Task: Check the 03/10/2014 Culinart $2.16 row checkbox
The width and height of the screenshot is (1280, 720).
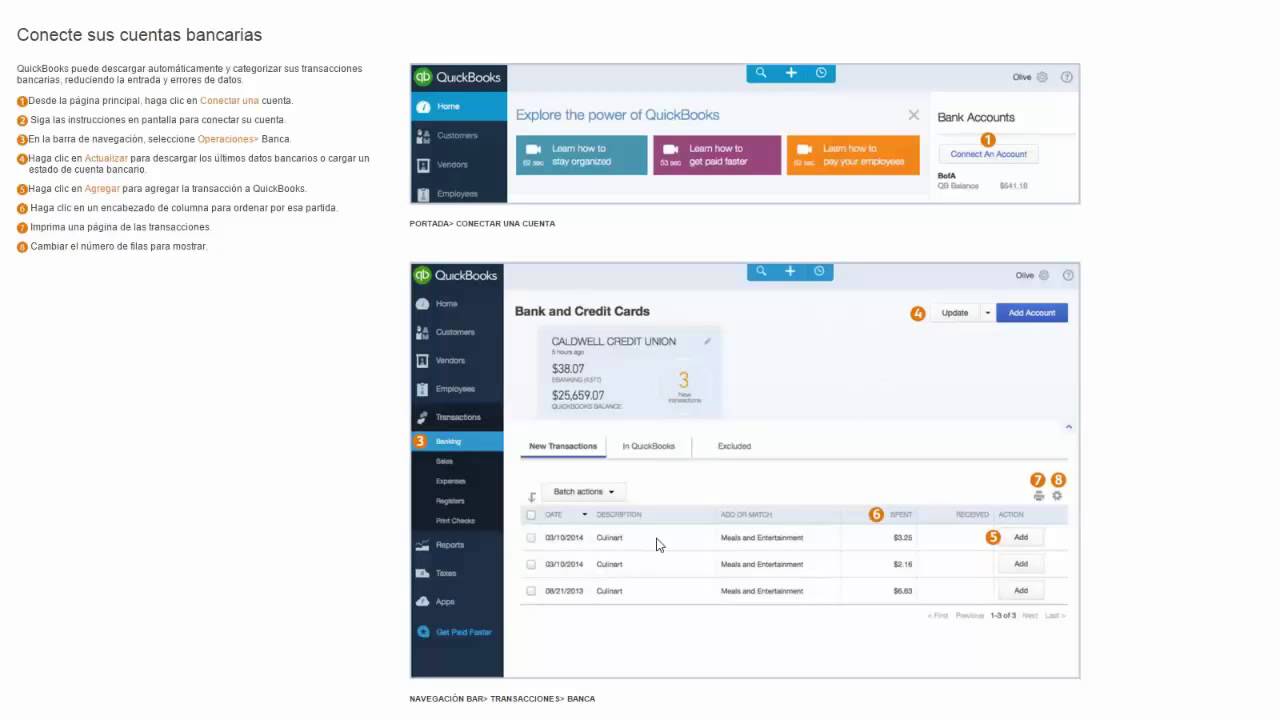Action: coord(531,564)
